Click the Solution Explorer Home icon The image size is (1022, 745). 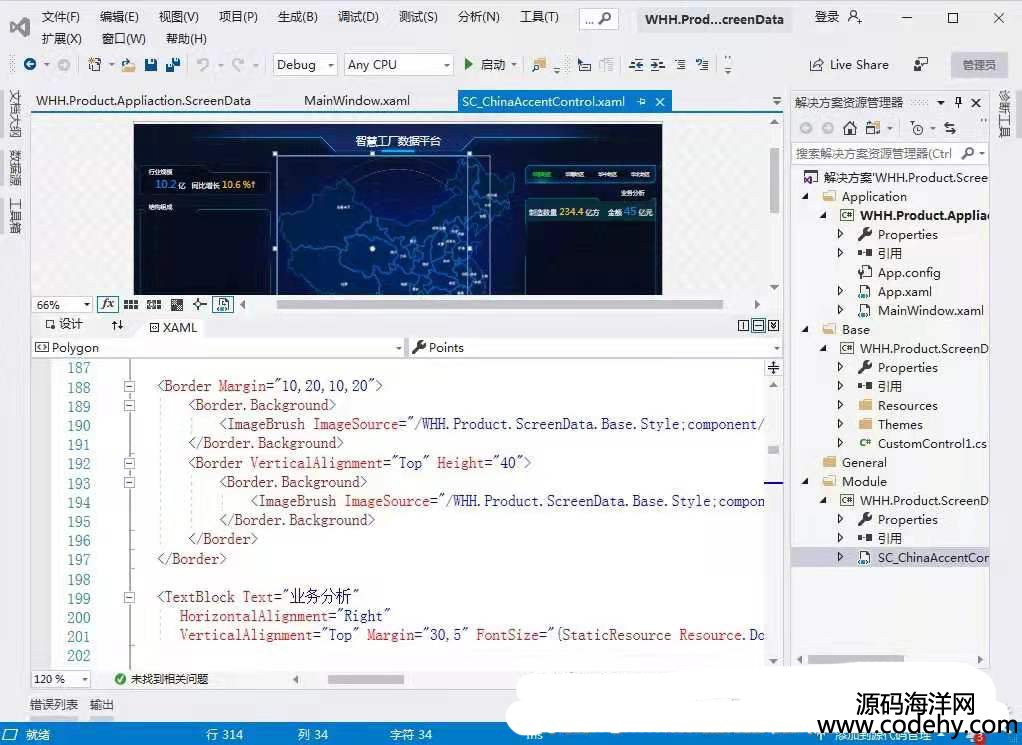[x=849, y=128]
